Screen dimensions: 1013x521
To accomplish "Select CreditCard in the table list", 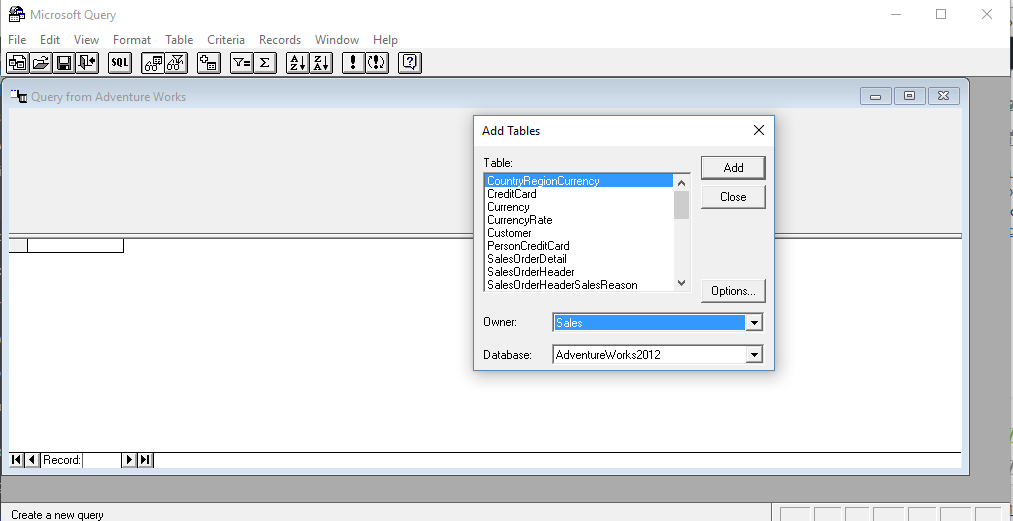I will tap(579, 194).
